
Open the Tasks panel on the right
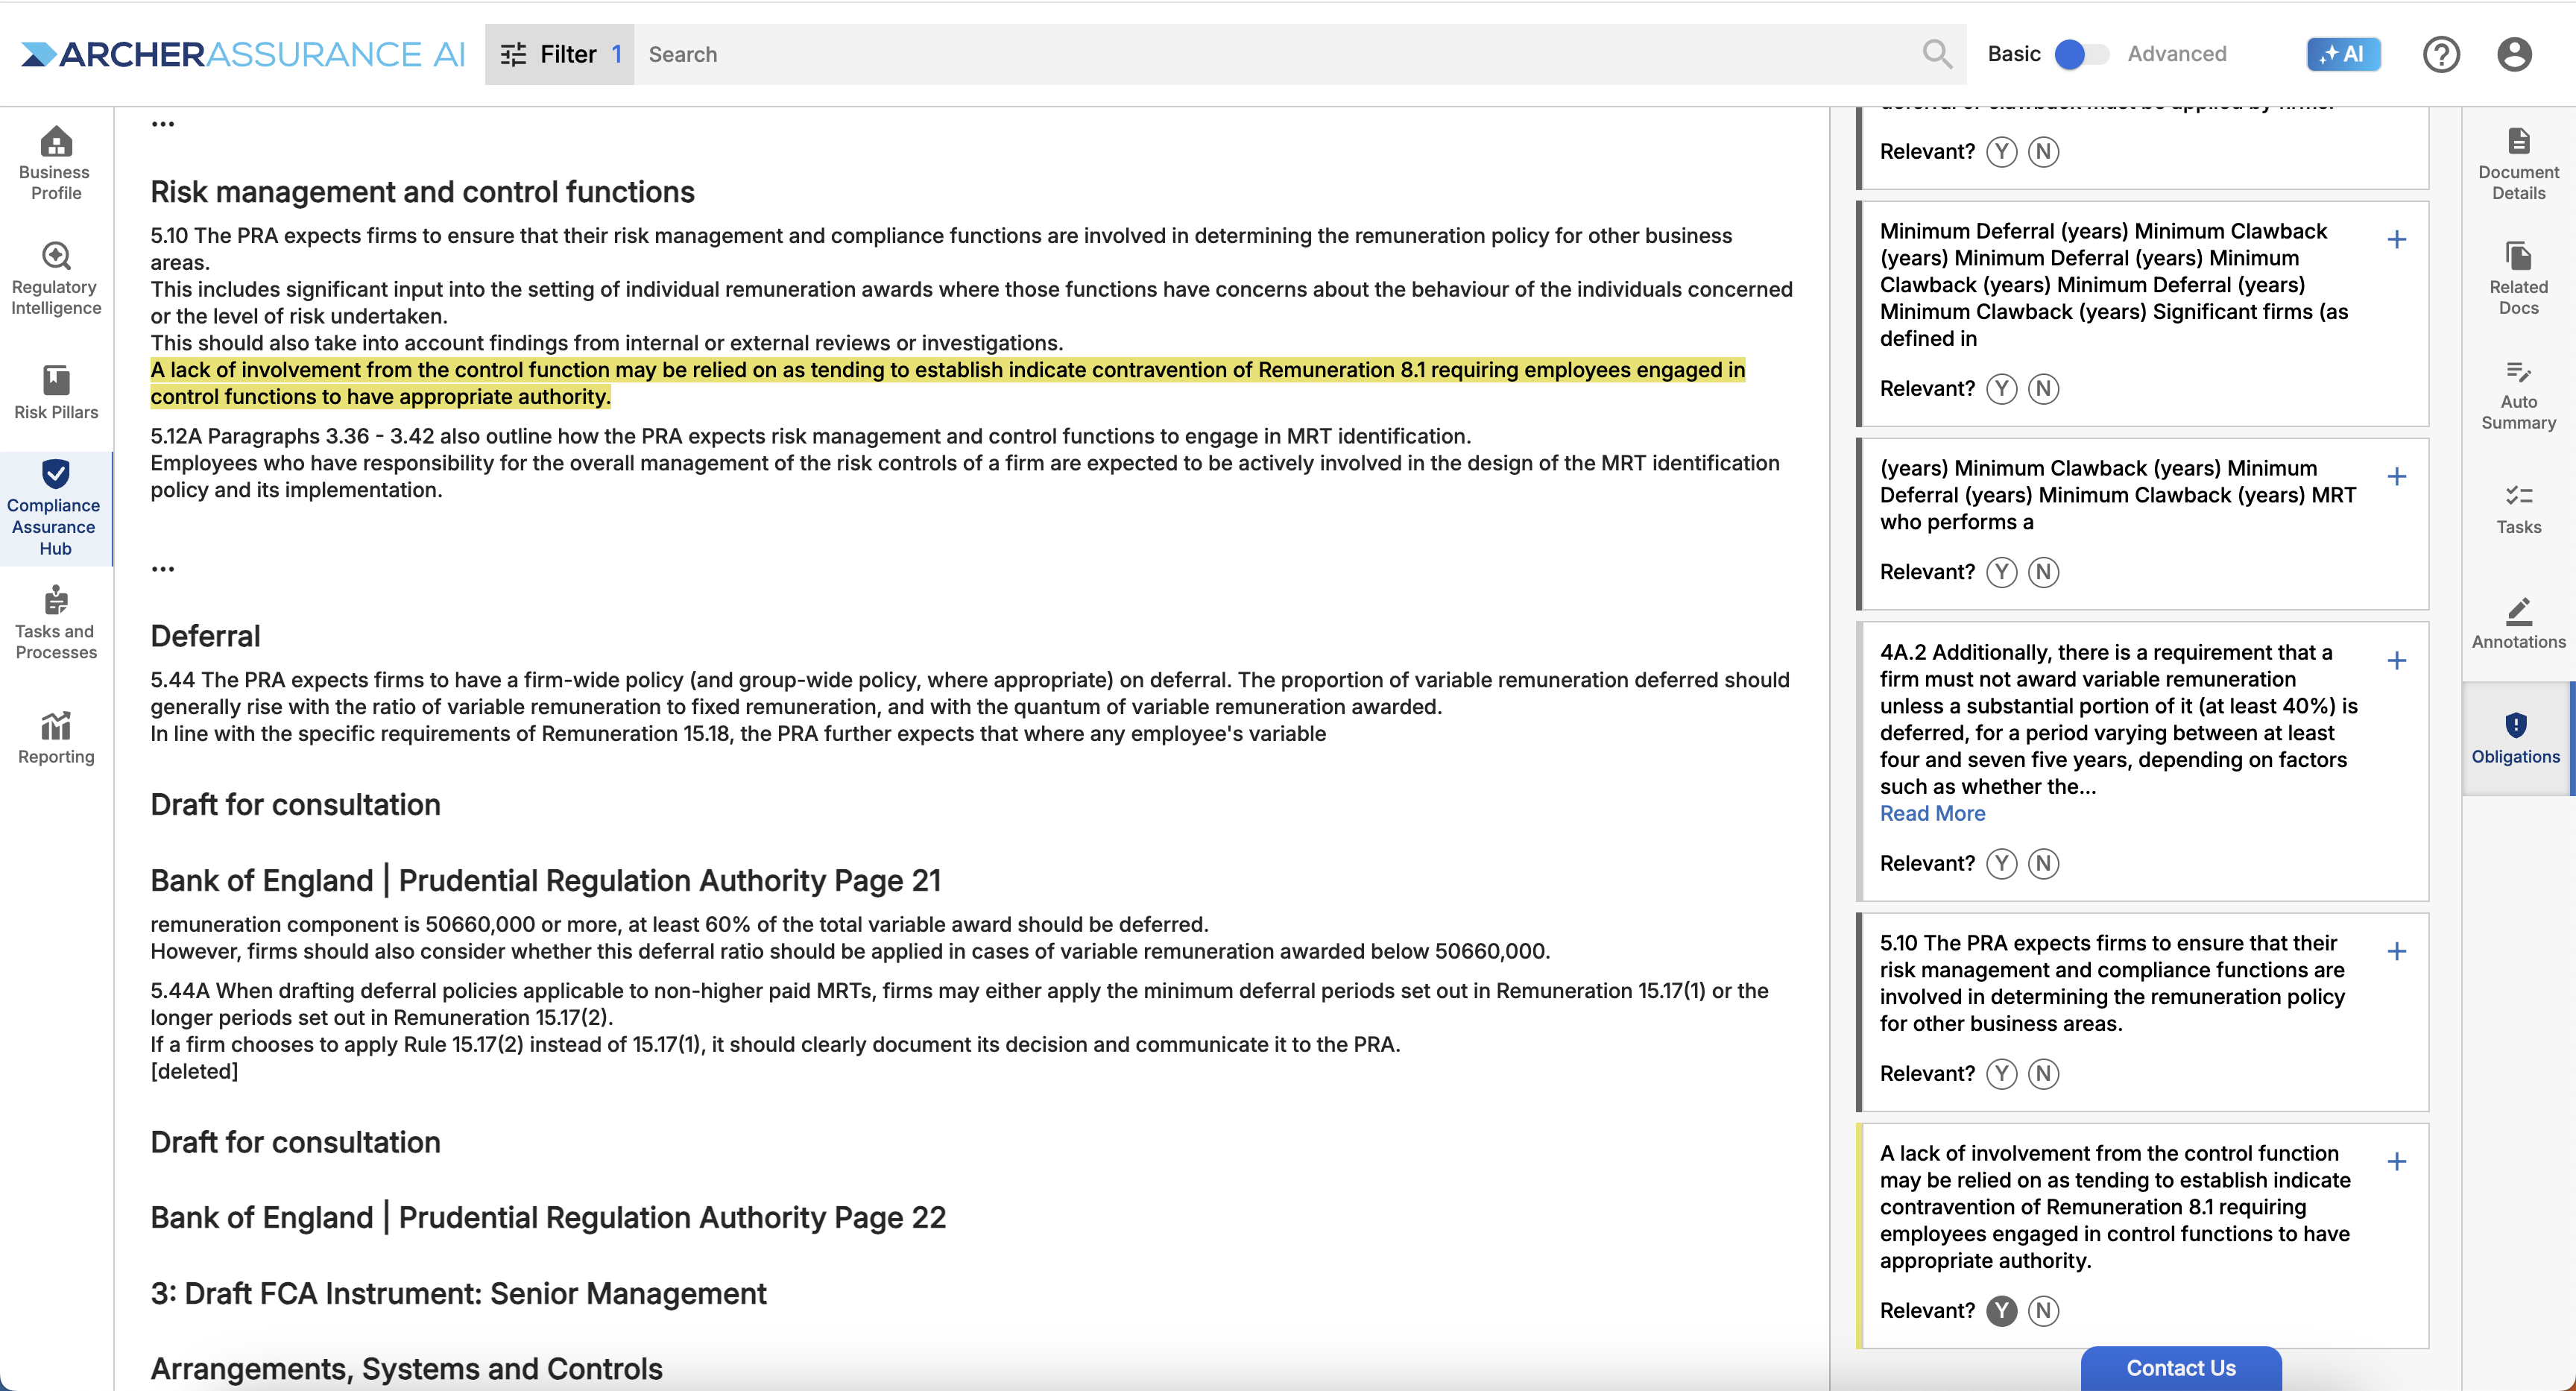(x=2518, y=509)
